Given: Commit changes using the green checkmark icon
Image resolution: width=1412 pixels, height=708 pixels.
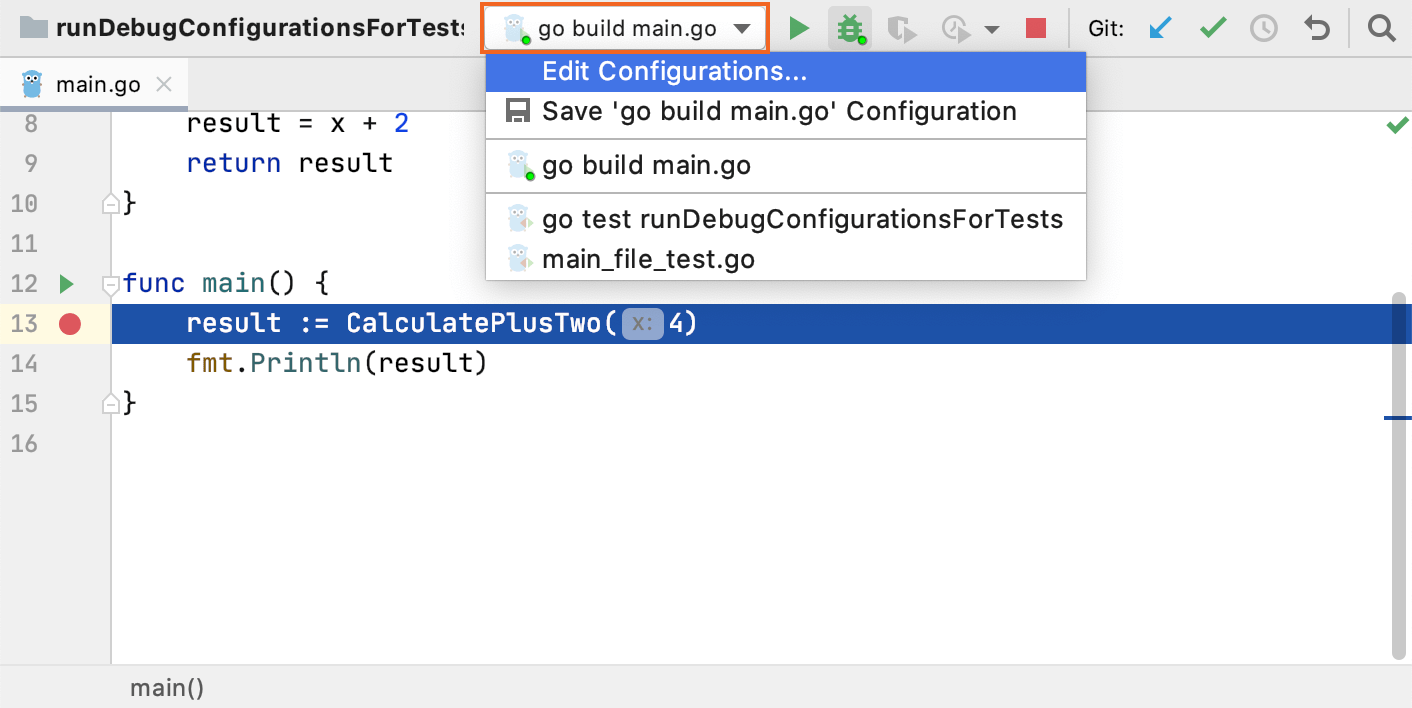Looking at the screenshot, I should pos(1212,27).
